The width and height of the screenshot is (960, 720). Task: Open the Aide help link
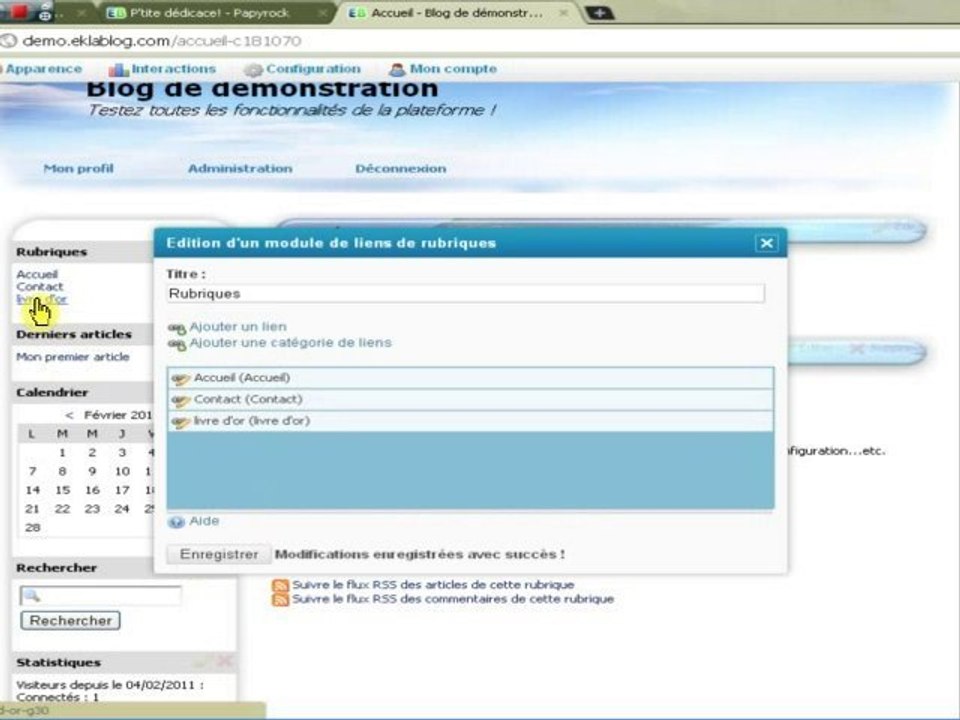204,521
